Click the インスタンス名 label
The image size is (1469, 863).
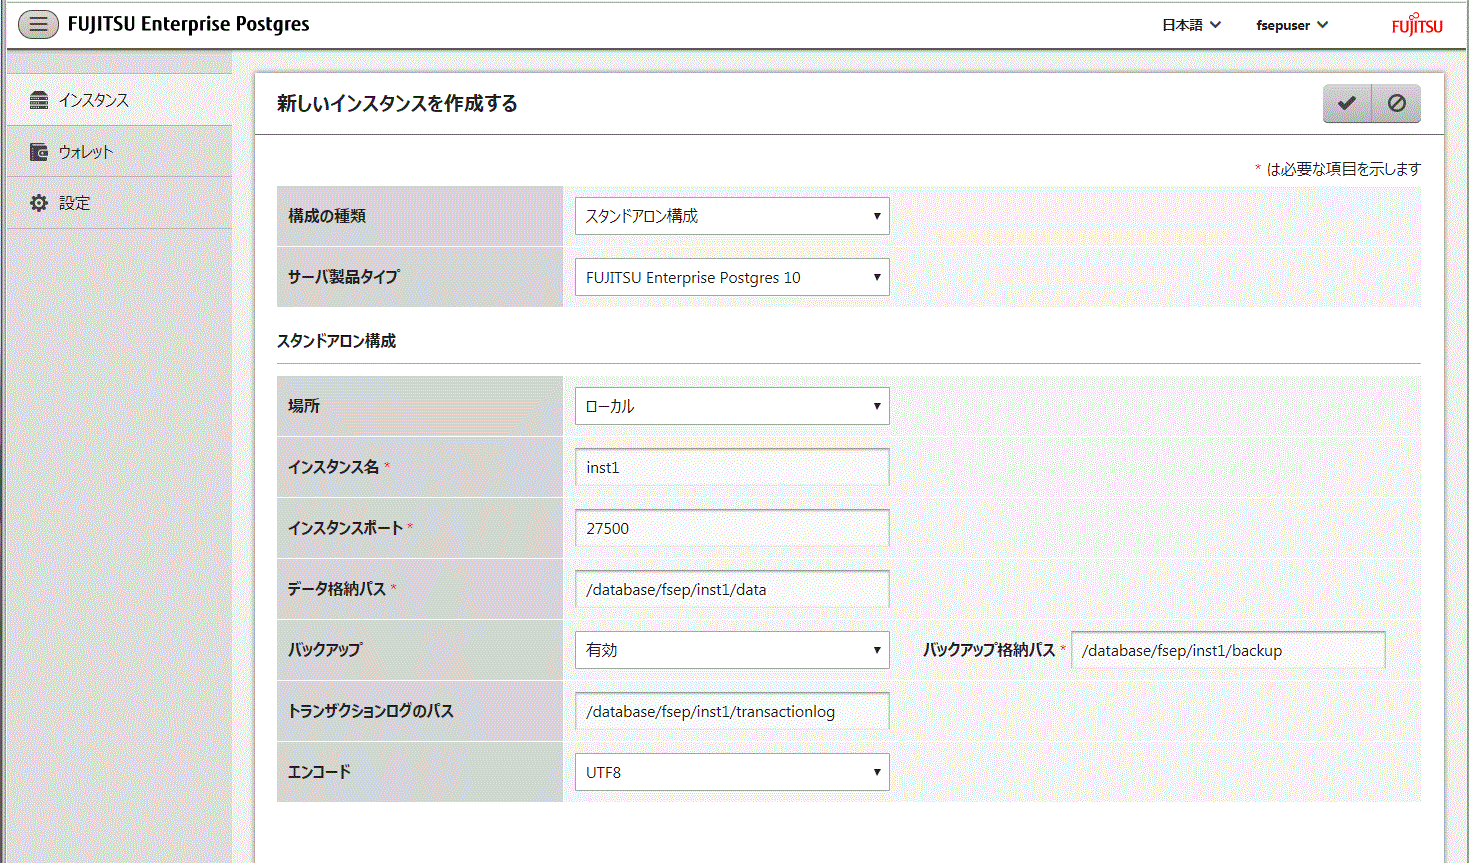pyautogui.click(x=334, y=467)
